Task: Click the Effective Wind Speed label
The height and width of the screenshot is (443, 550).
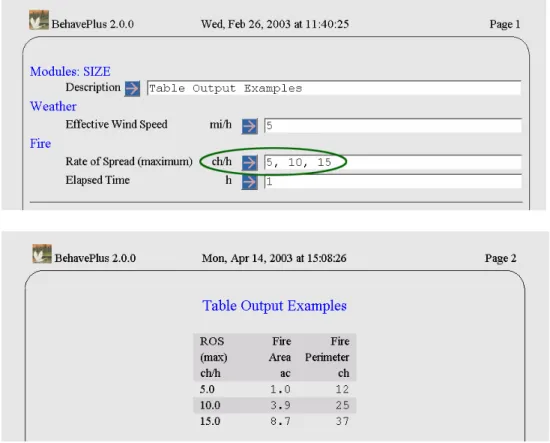Action: tap(116, 125)
